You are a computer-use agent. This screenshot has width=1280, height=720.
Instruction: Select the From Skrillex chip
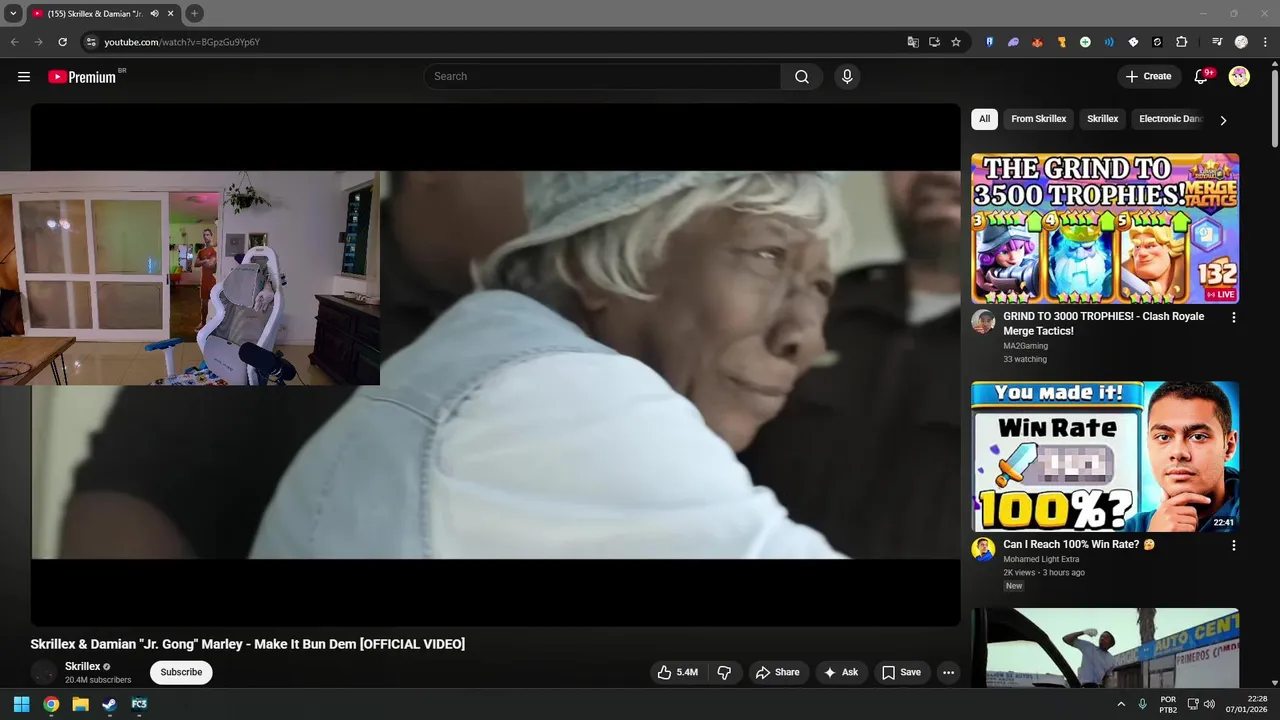(1038, 119)
